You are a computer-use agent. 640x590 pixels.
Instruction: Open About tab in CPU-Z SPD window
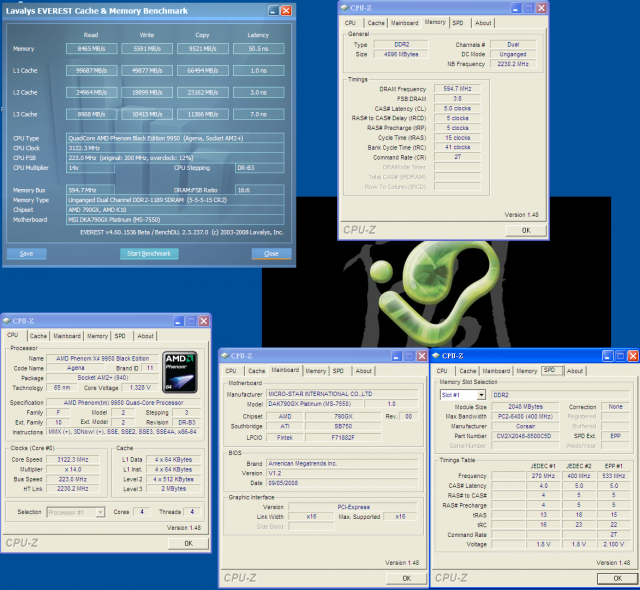575,371
